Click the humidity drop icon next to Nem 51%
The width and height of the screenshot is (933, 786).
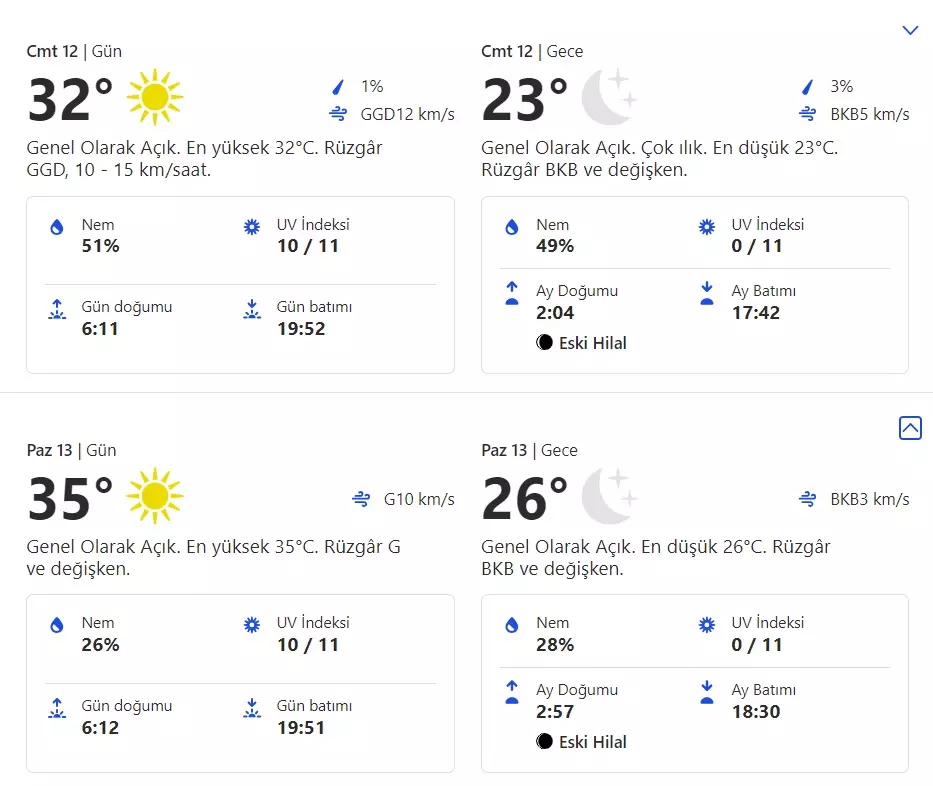coord(57,227)
